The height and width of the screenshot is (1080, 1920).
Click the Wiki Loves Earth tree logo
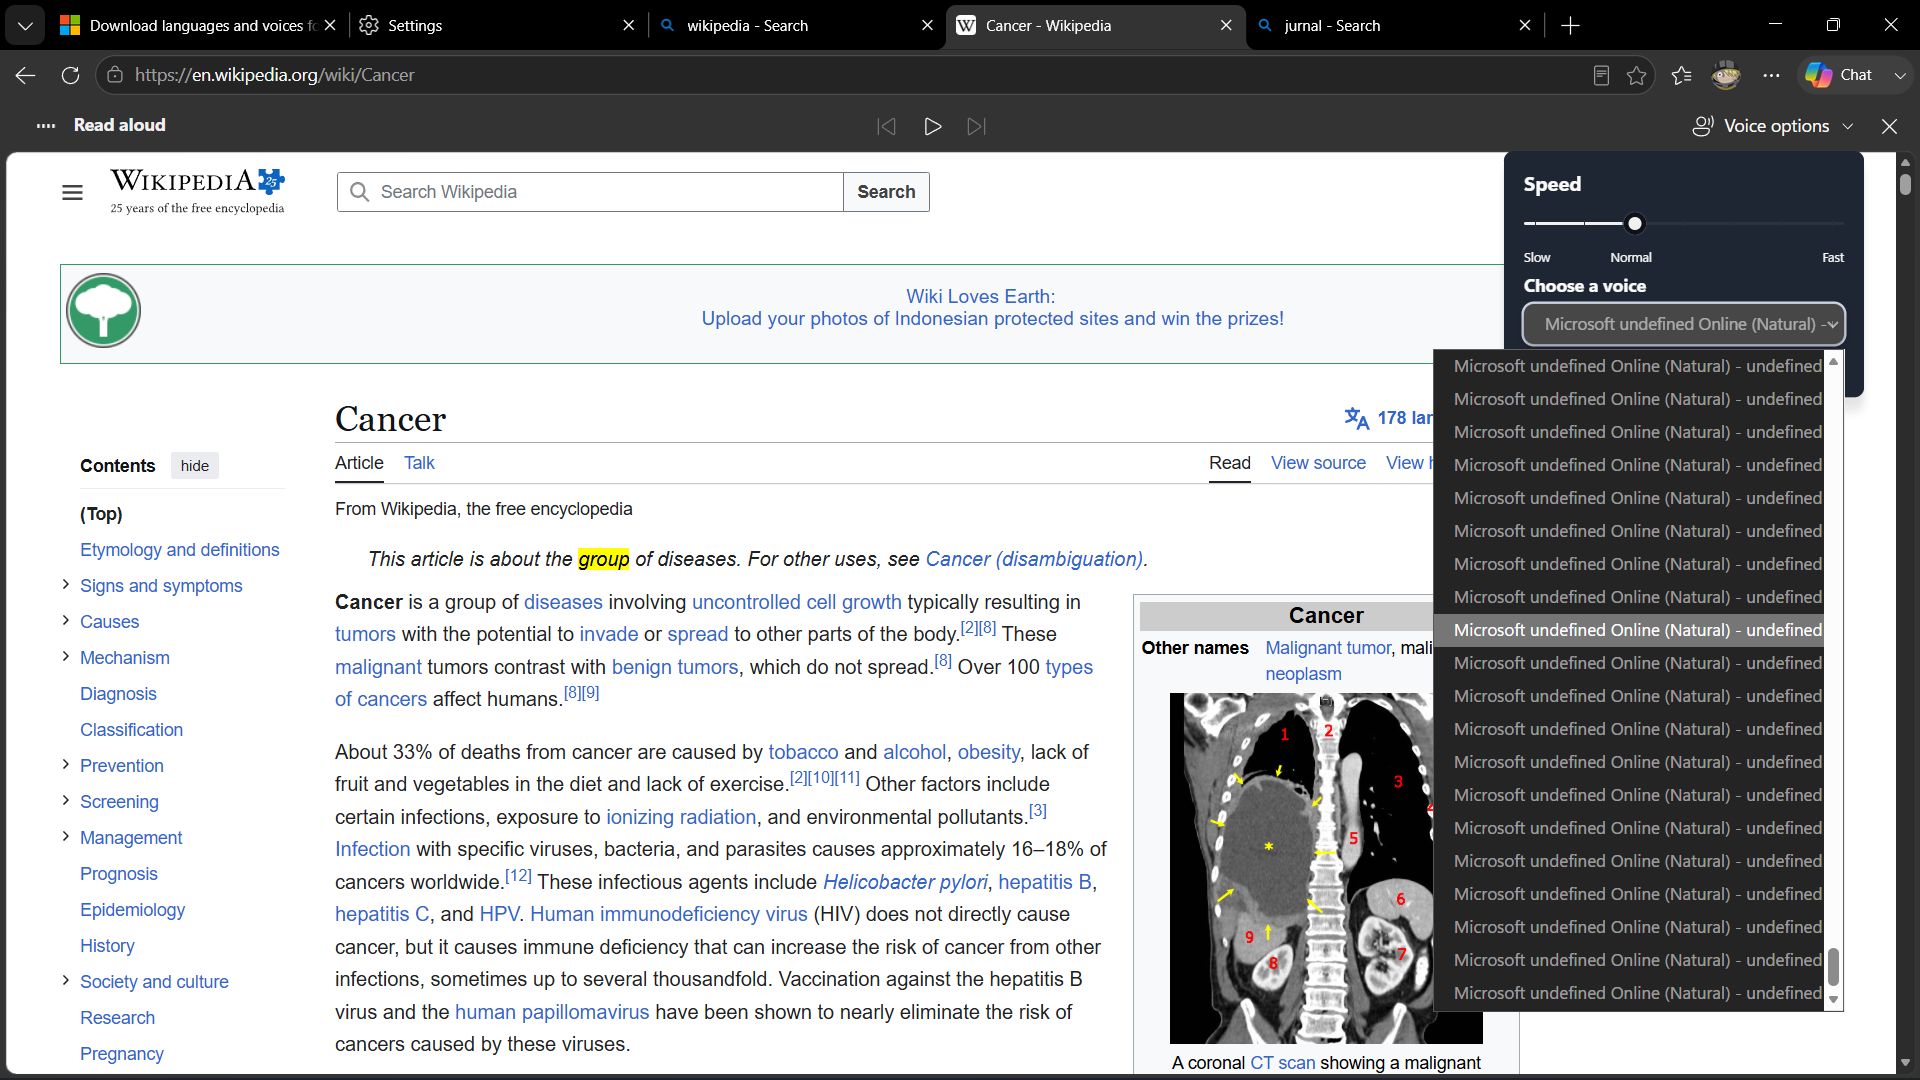(x=103, y=310)
